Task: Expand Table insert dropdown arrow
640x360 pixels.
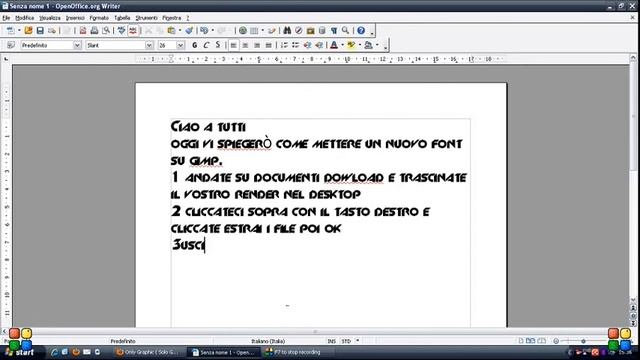Action: point(262,31)
